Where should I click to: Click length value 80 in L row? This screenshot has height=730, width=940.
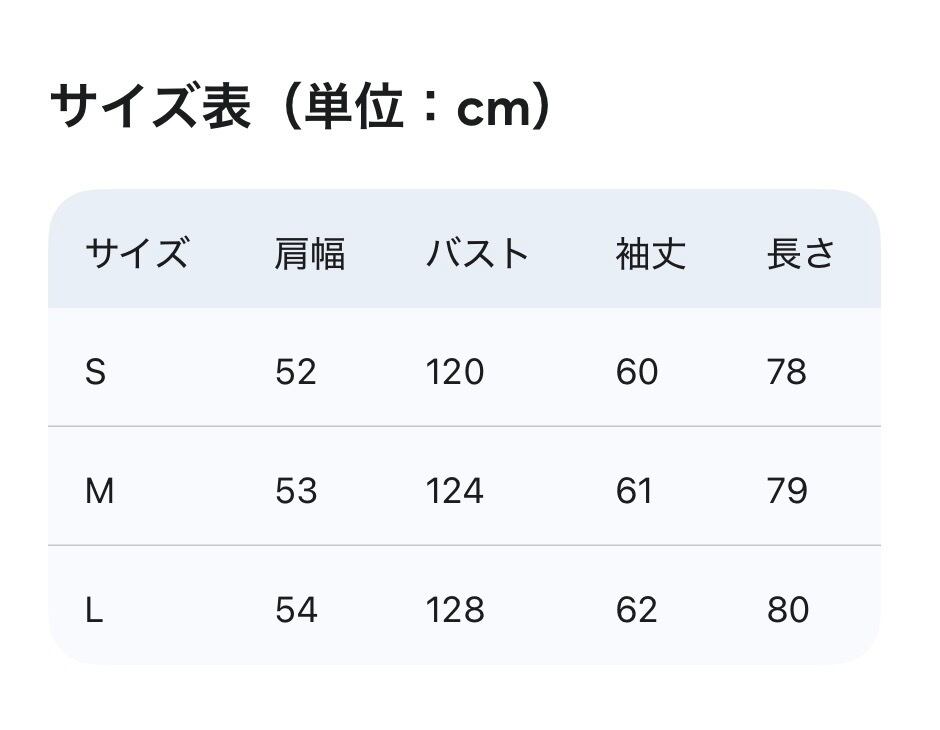pos(788,610)
